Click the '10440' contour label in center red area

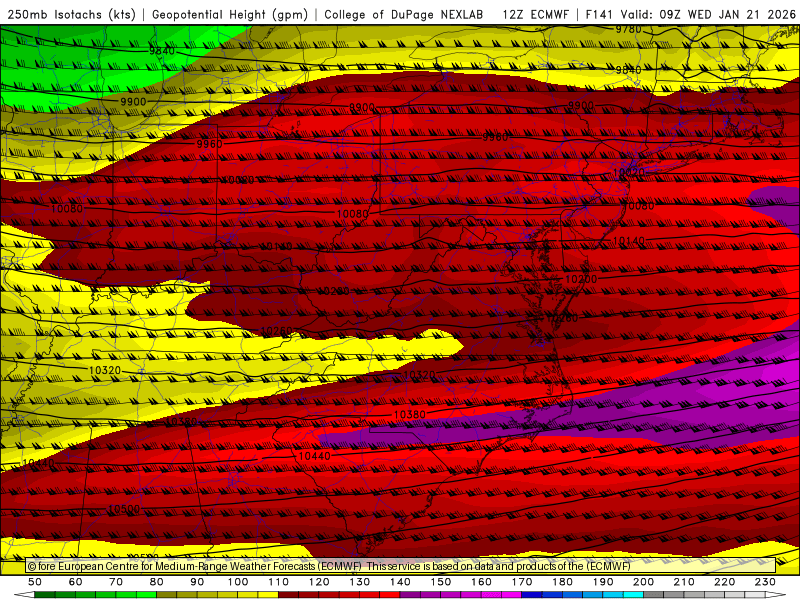click(314, 456)
